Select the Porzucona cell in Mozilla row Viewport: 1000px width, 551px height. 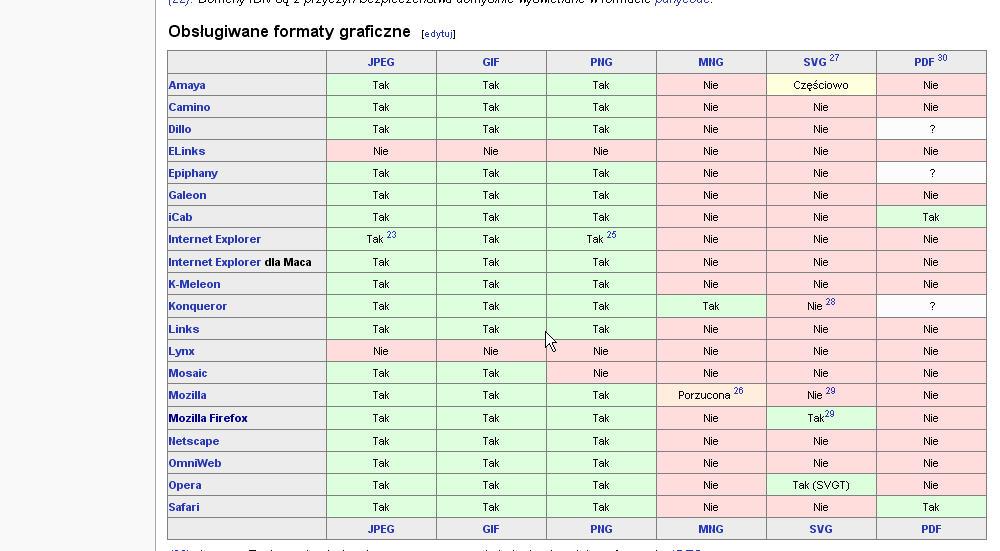tap(710, 395)
